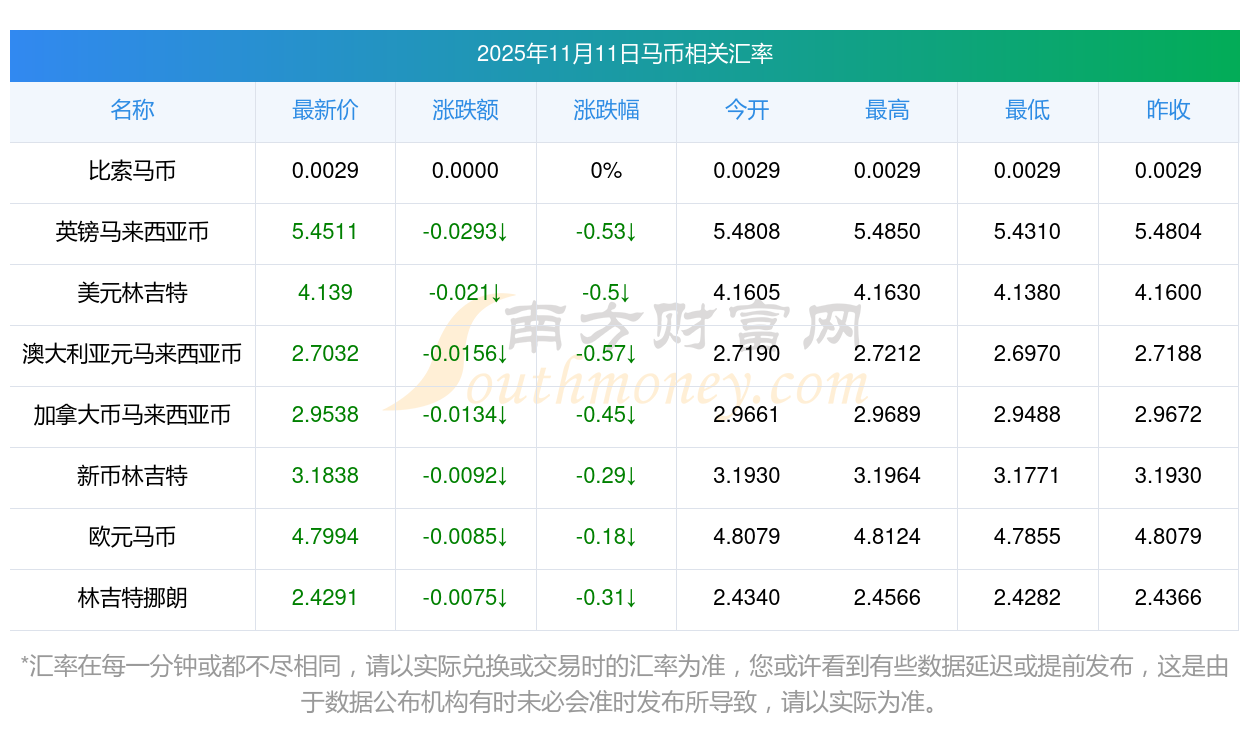
Task: Click the 涨跌幅 column header
Action: 606,111
